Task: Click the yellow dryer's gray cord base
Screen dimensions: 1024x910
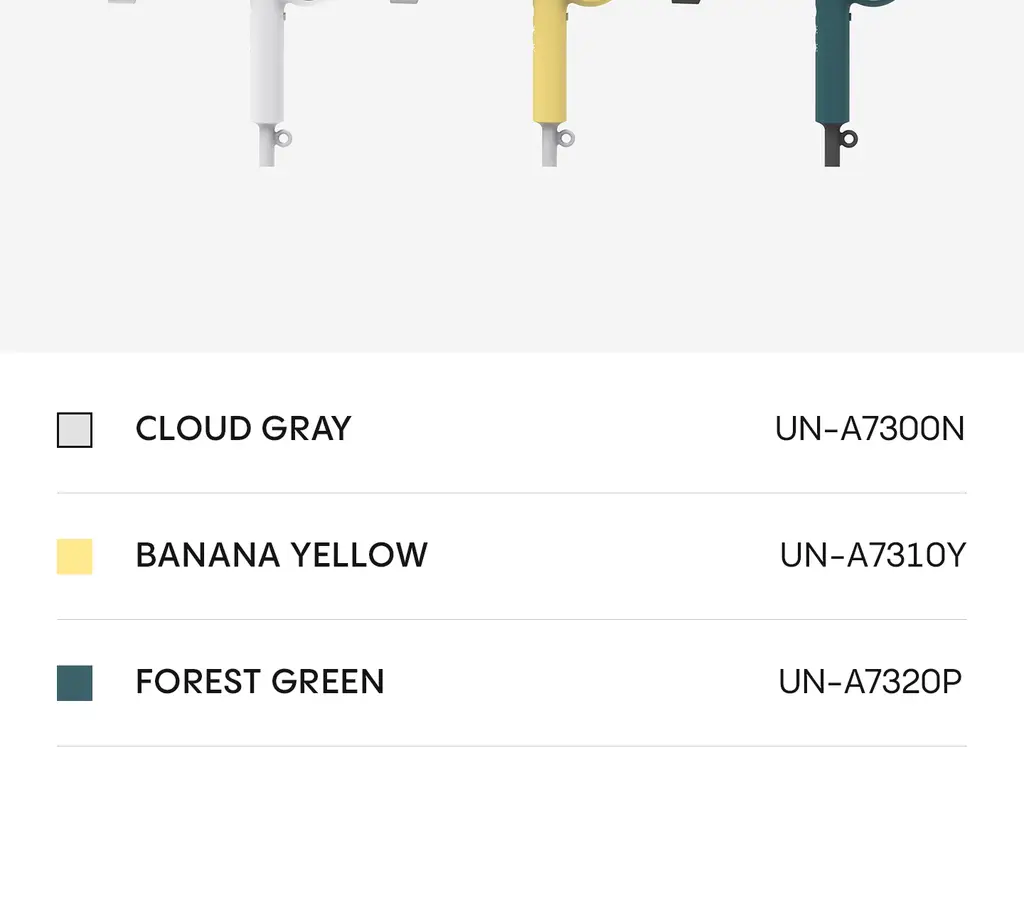Action: (549, 145)
